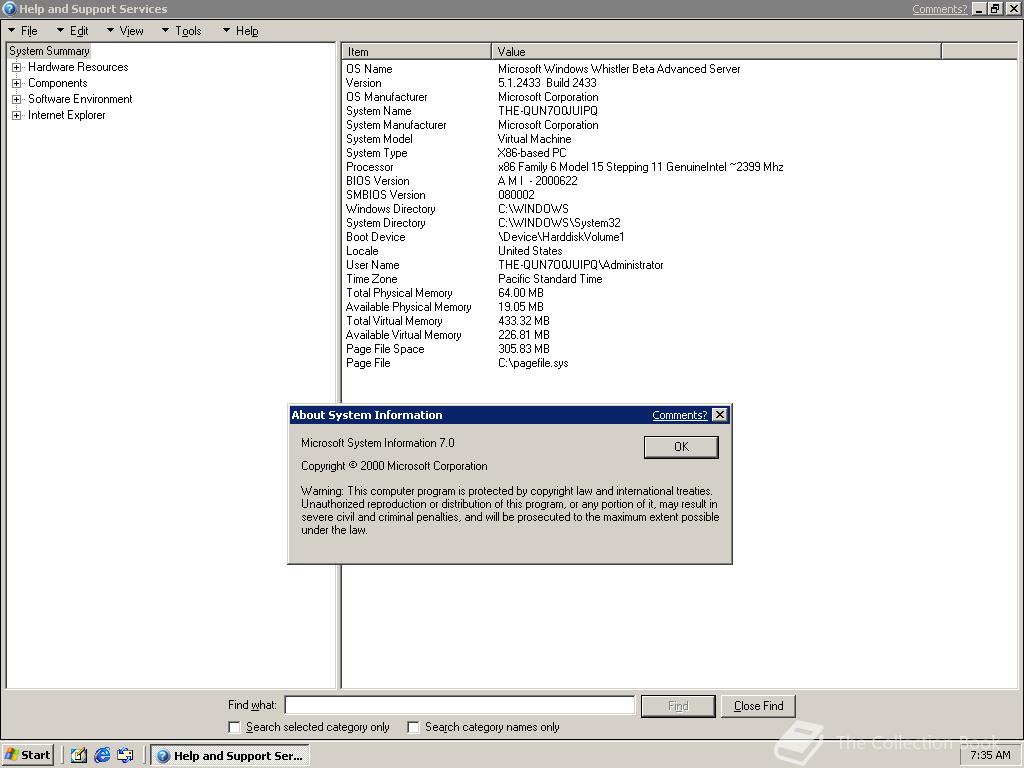Click Comments? link in main title bar
This screenshot has height=768, width=1024.
(939, 8)
